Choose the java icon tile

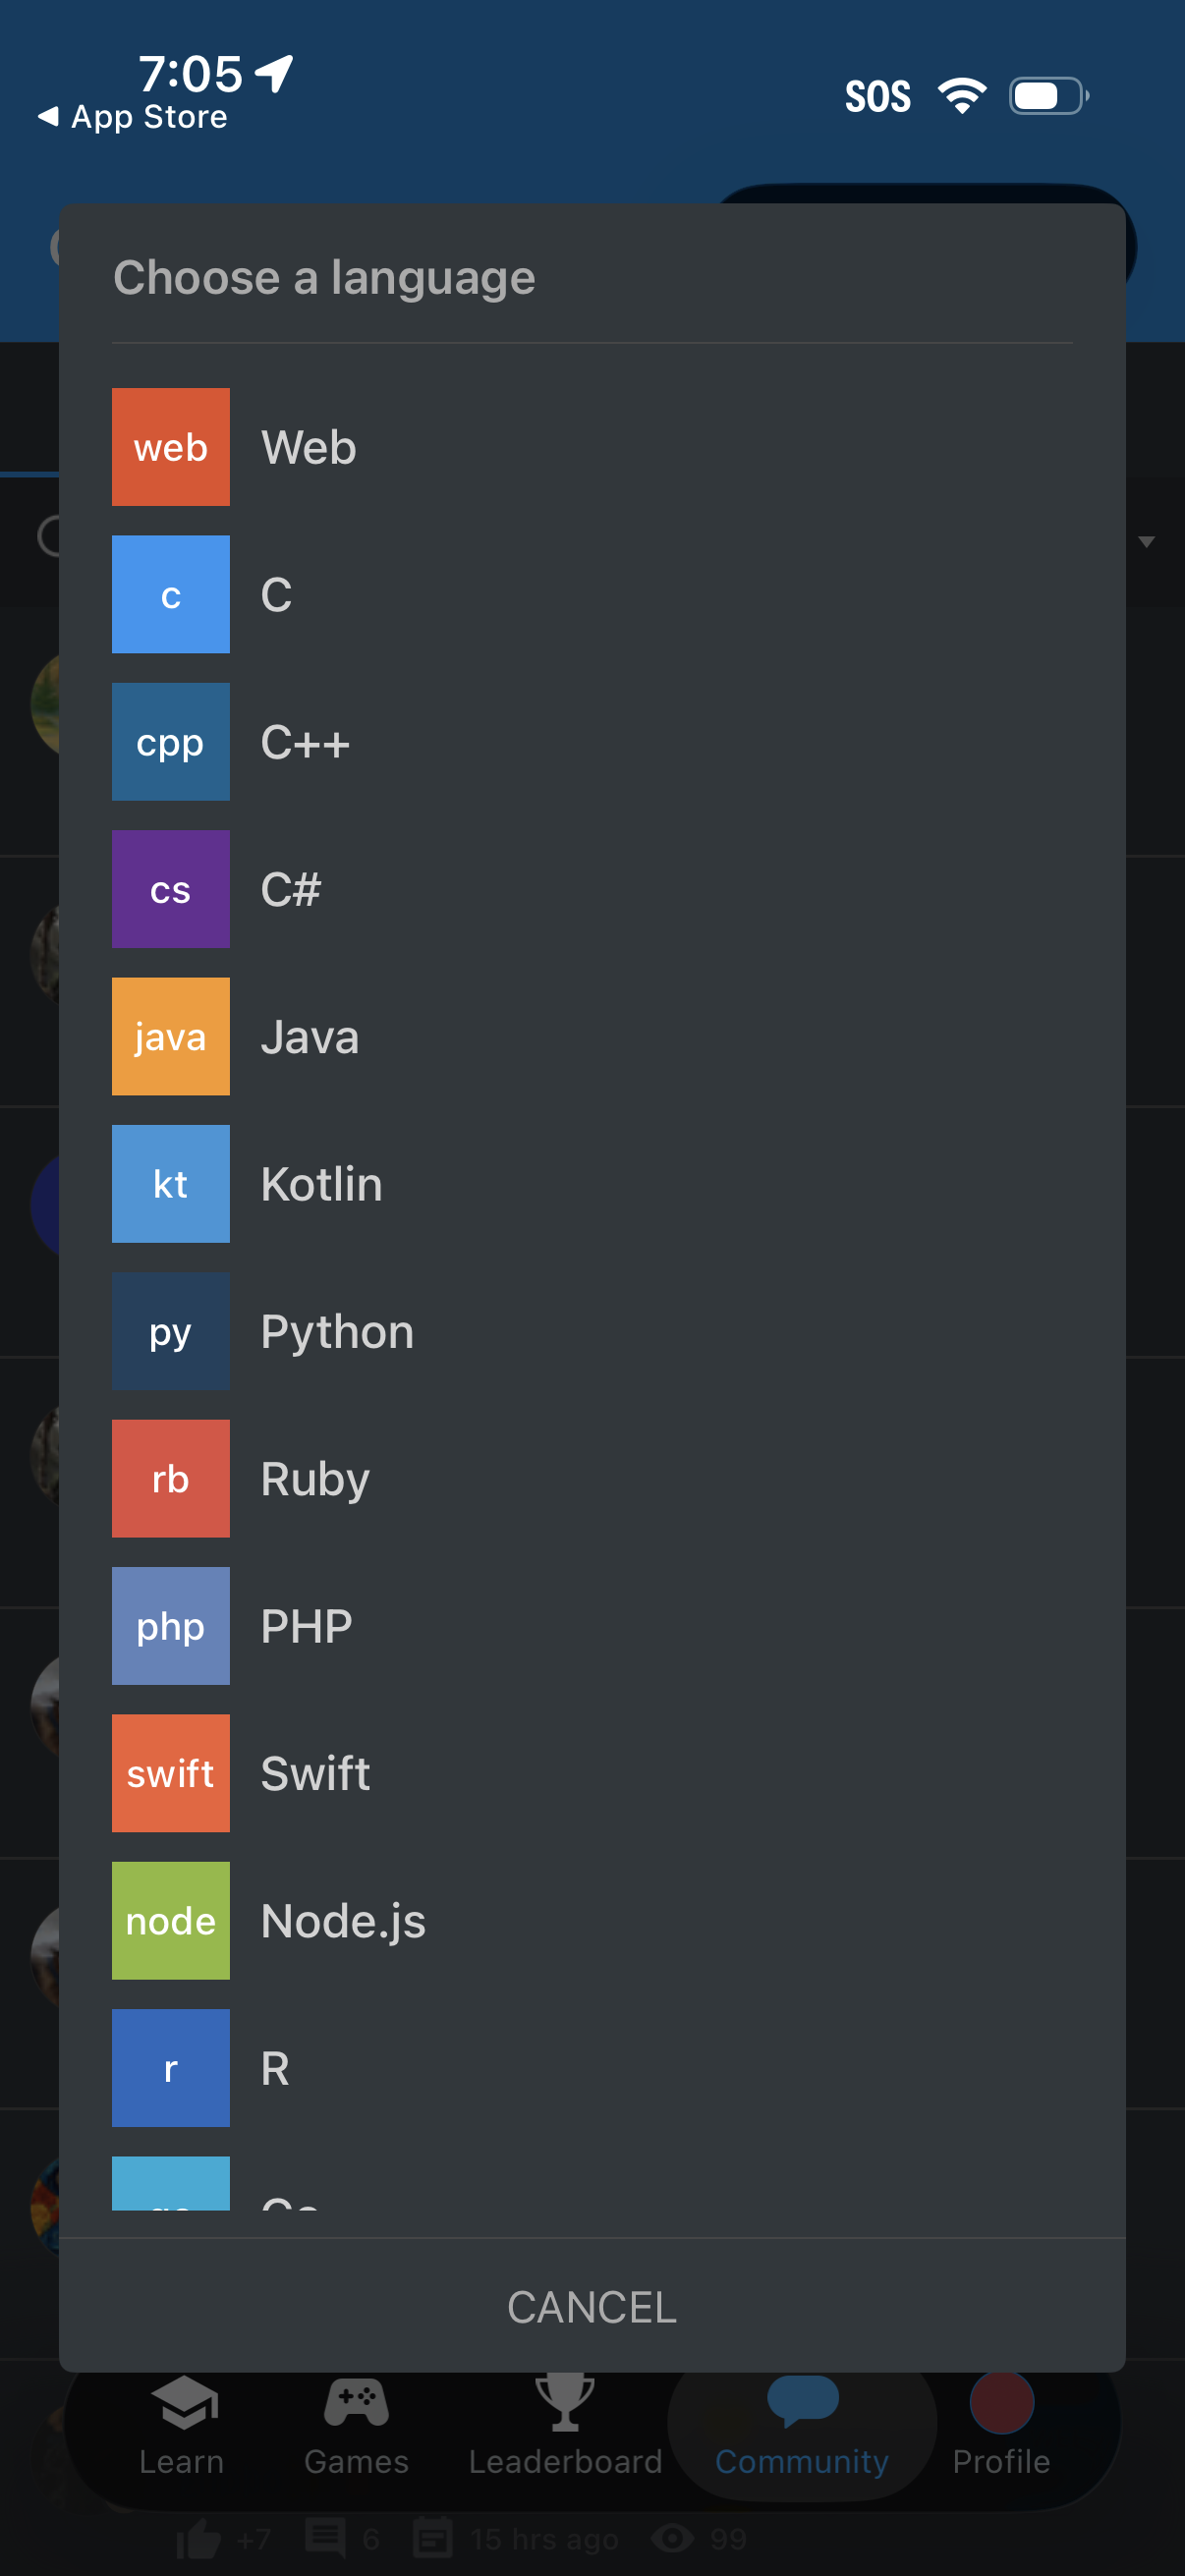click(170, 1036)
